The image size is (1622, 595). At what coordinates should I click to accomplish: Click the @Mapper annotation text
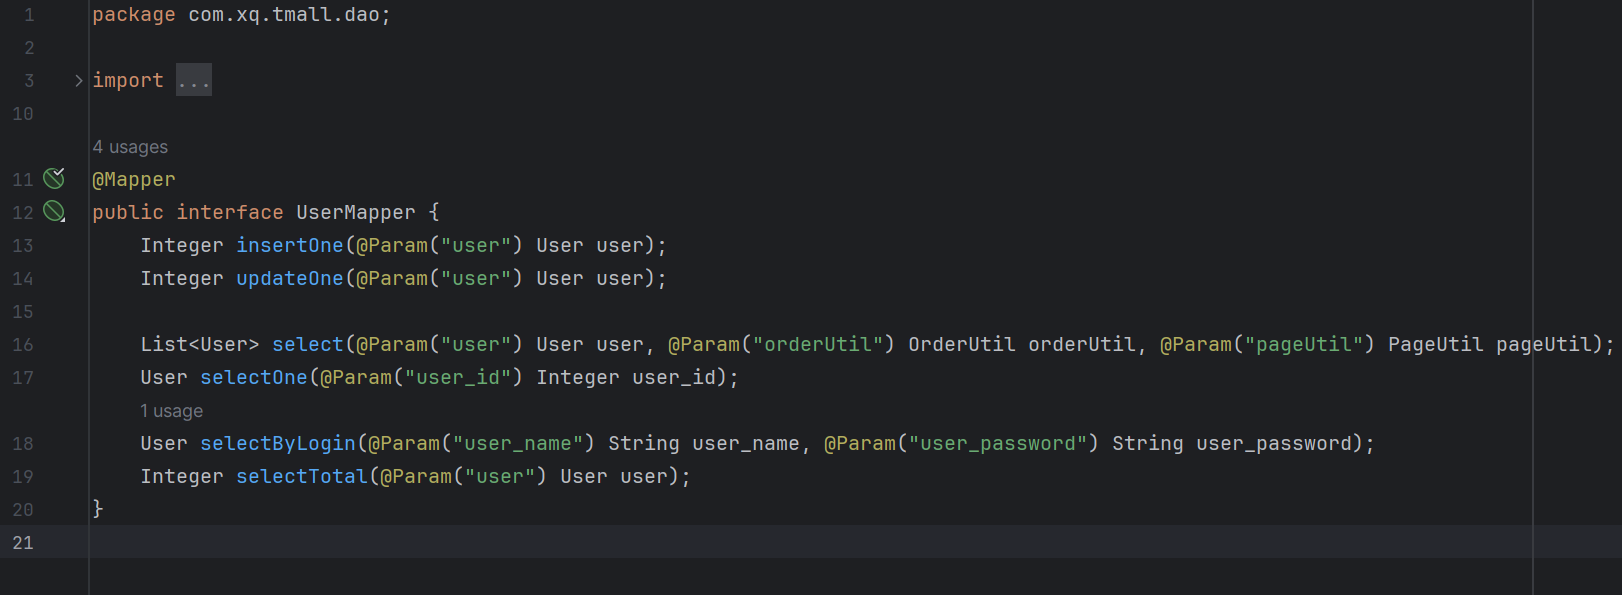click(x=133, y=180)
